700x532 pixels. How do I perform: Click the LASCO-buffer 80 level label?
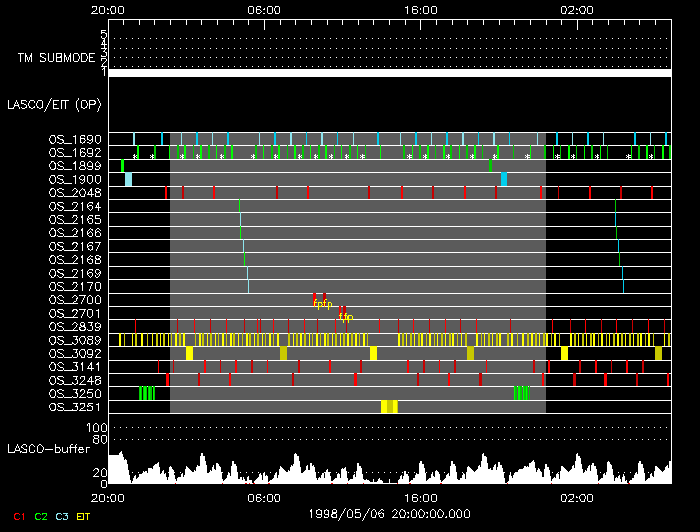click(100, 440)
